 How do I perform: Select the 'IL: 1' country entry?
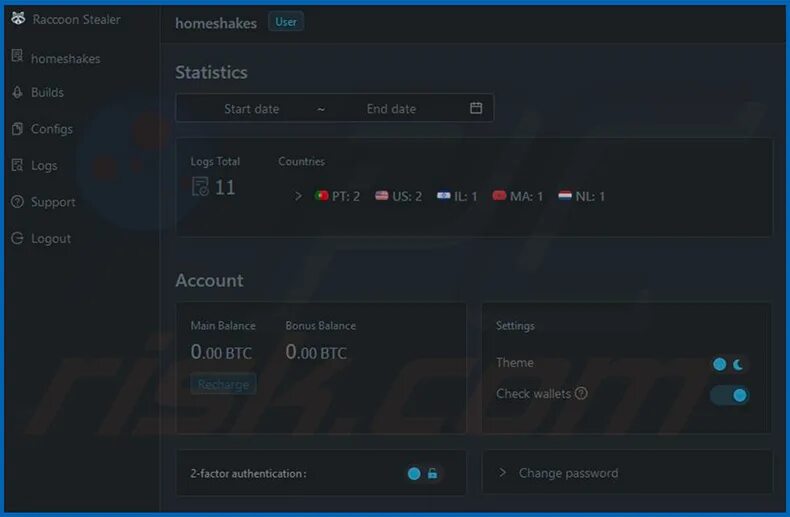tap(457, 196)
